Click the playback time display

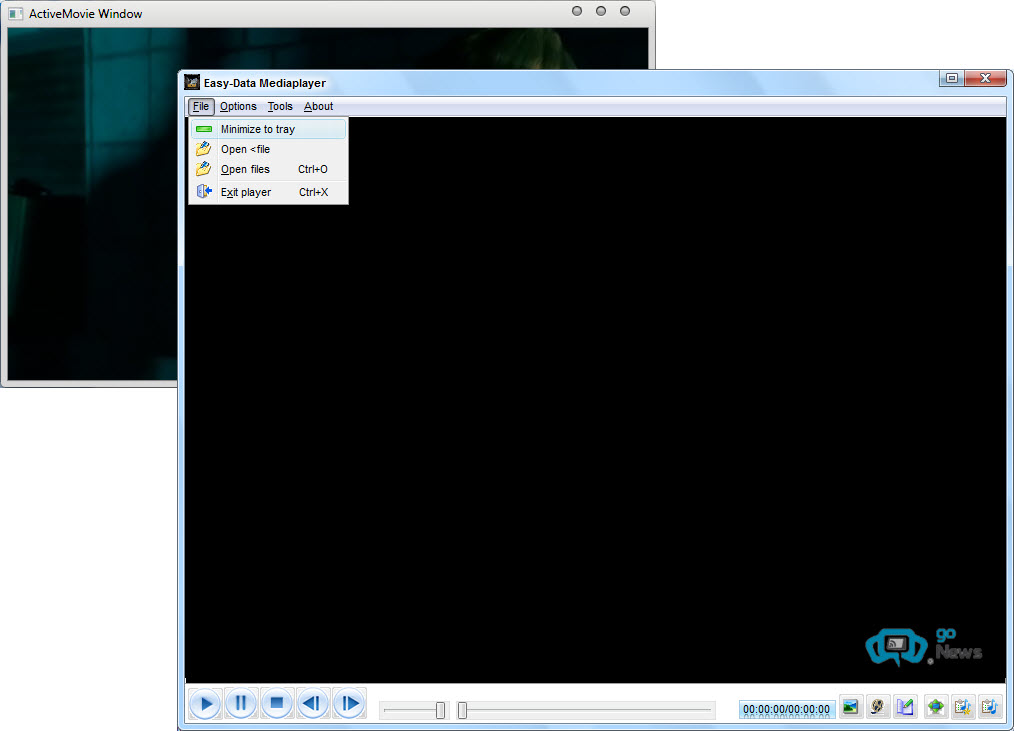(786, 709)
